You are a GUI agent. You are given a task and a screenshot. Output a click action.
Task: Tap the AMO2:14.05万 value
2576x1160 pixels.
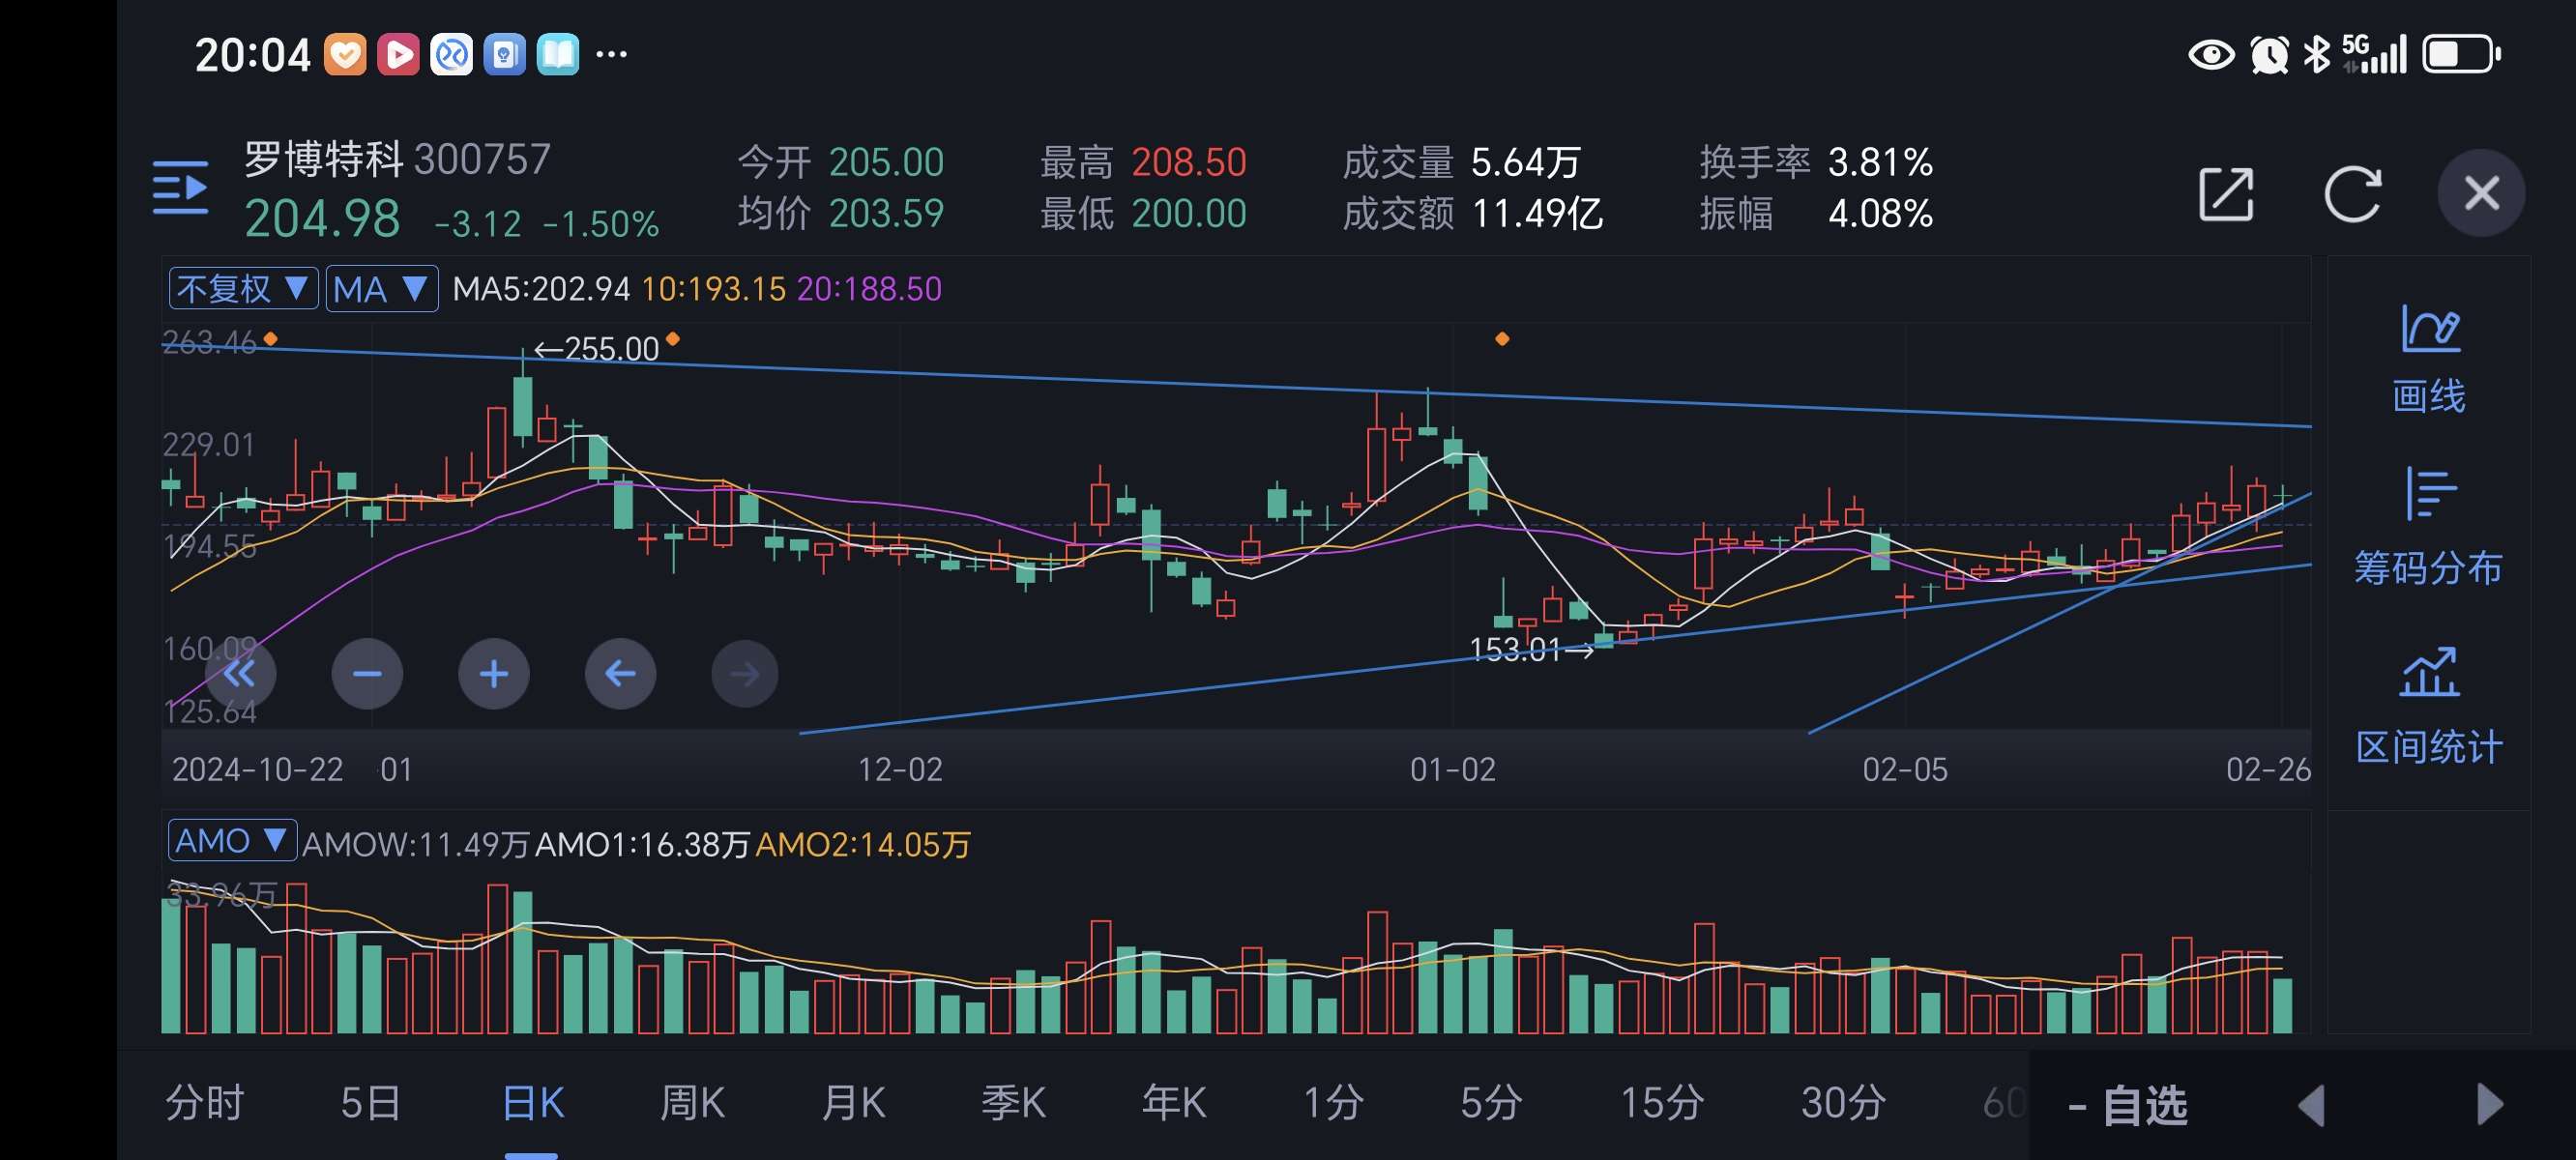tap(863, 845)
